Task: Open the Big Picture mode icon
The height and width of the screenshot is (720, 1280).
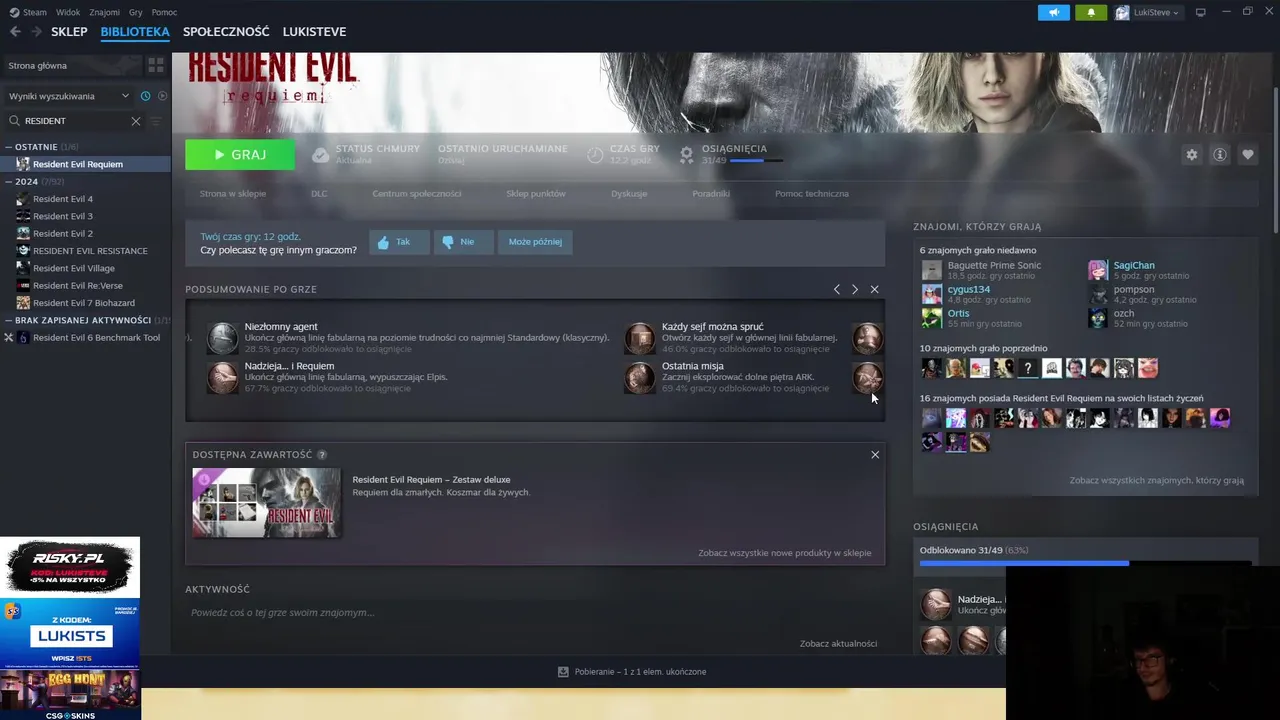Action: click(x=1201, y=12)
